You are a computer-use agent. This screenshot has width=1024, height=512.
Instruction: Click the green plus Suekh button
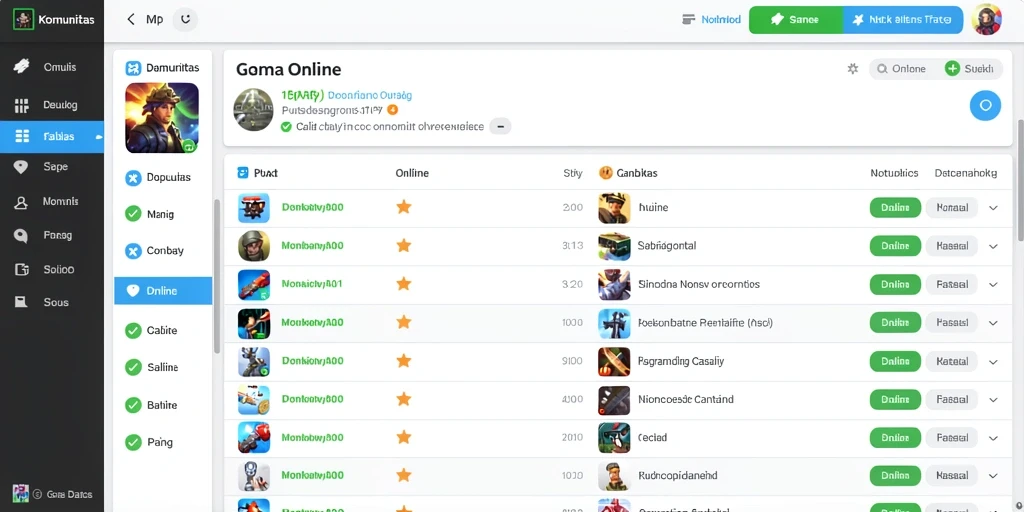970,69
